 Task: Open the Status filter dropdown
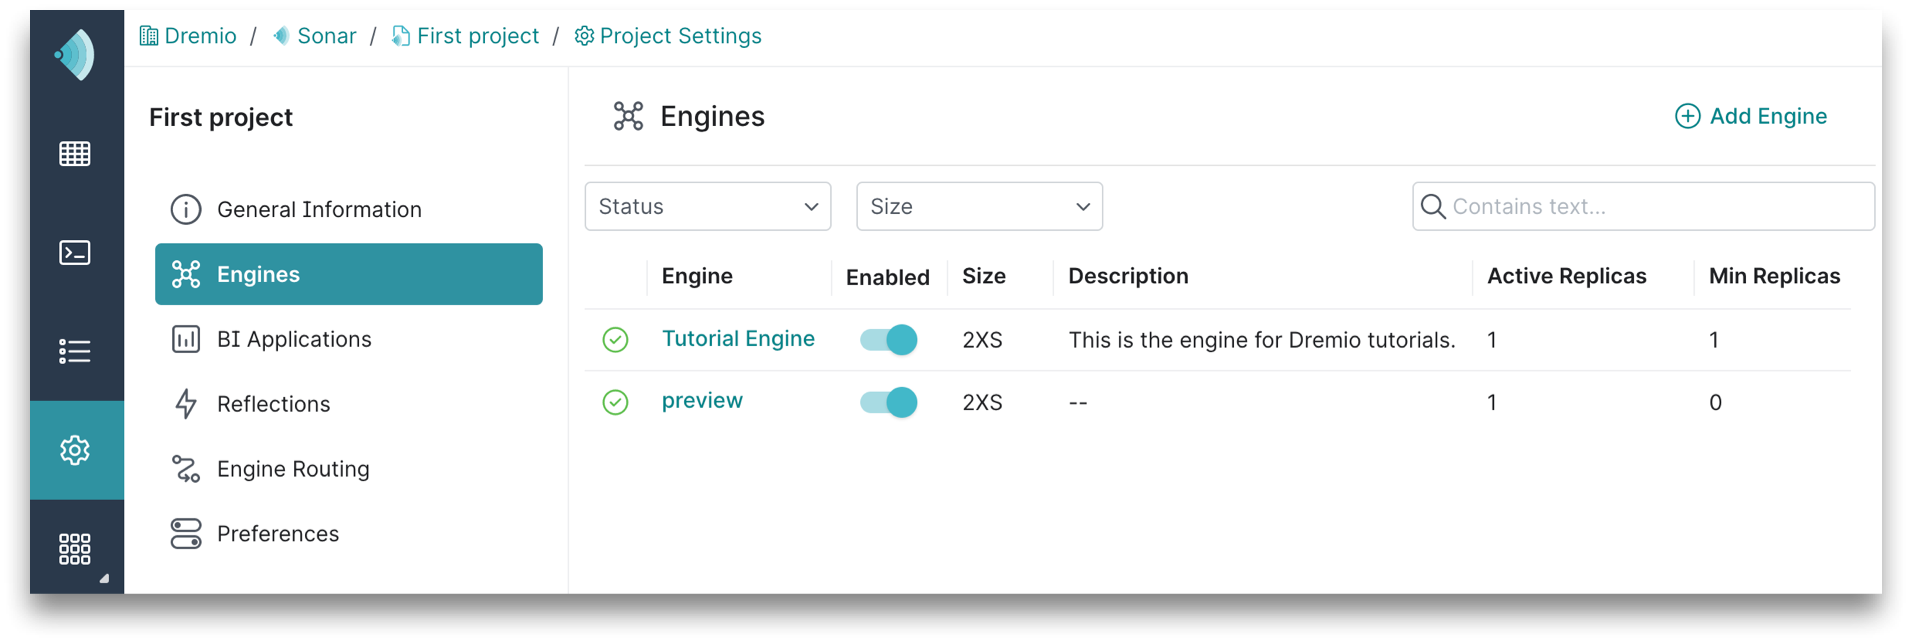708,206
